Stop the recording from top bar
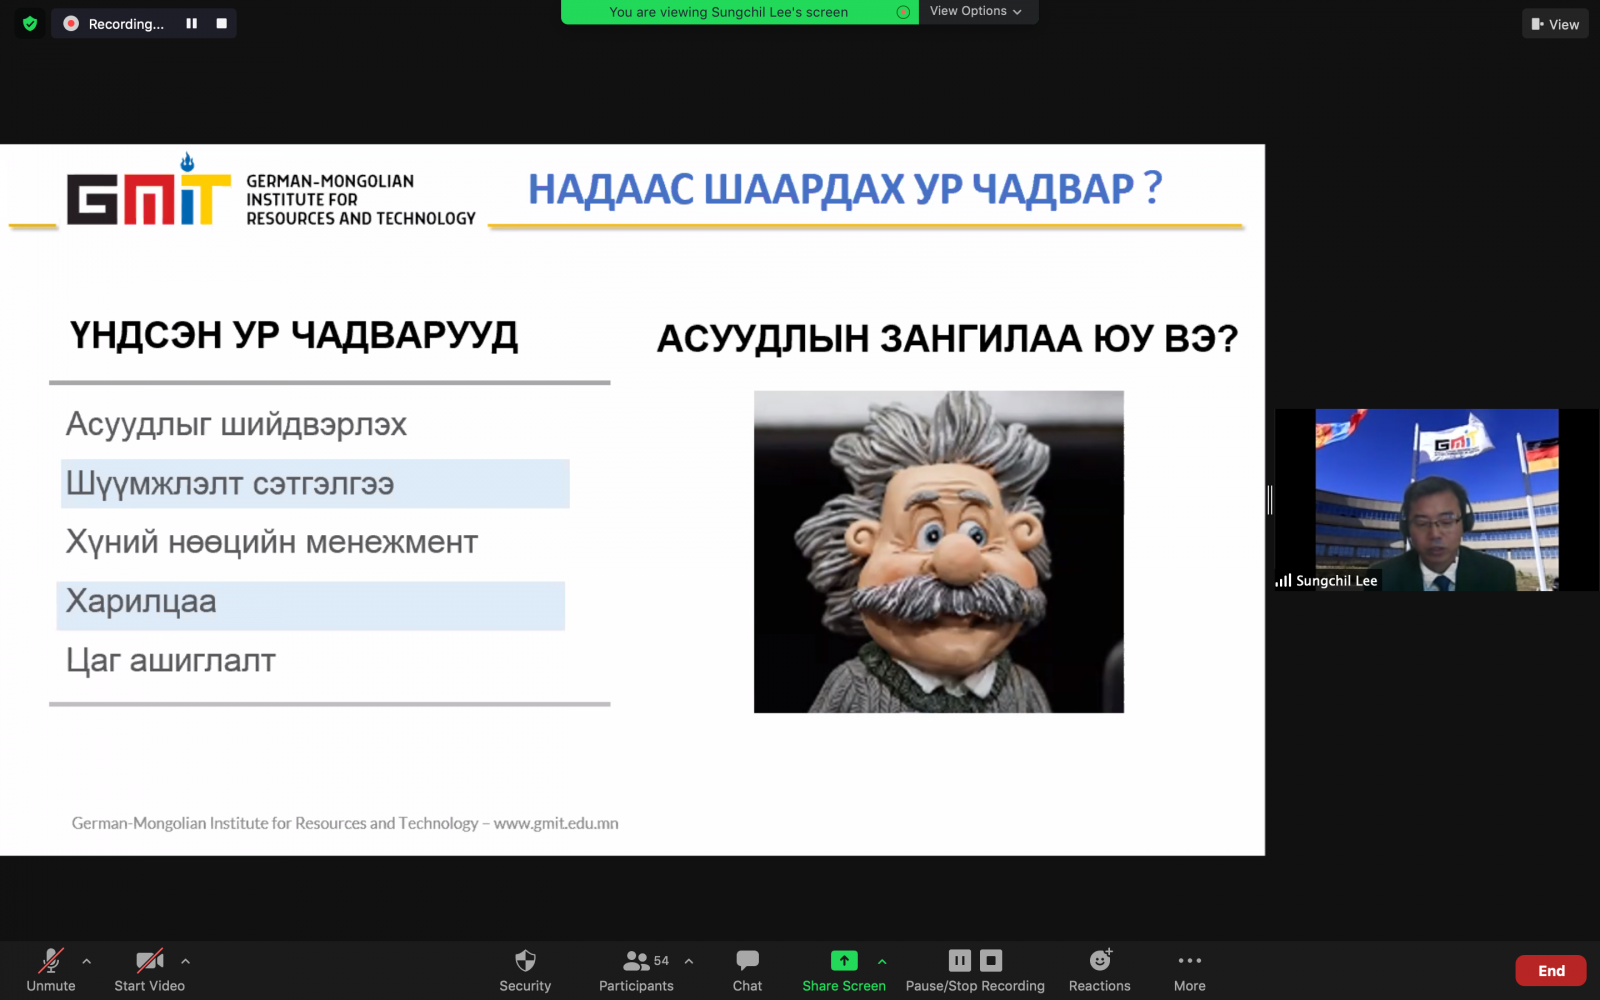This screenshot has height=1000, width=1600. pos(222,23)
